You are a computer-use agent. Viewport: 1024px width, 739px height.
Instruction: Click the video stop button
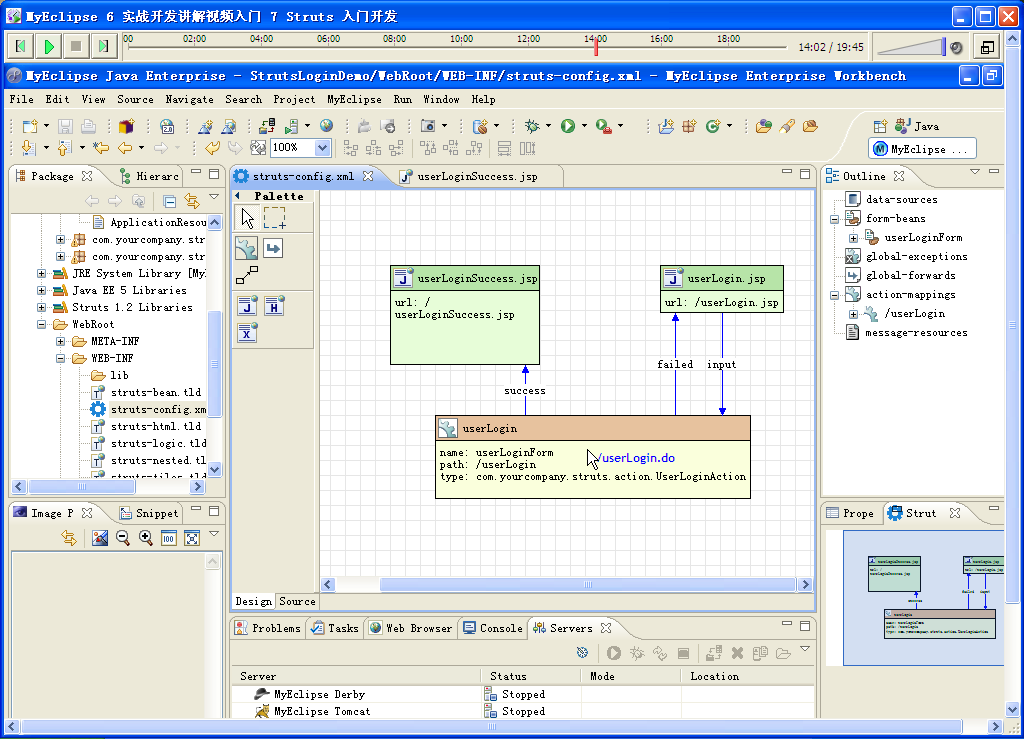76,46
